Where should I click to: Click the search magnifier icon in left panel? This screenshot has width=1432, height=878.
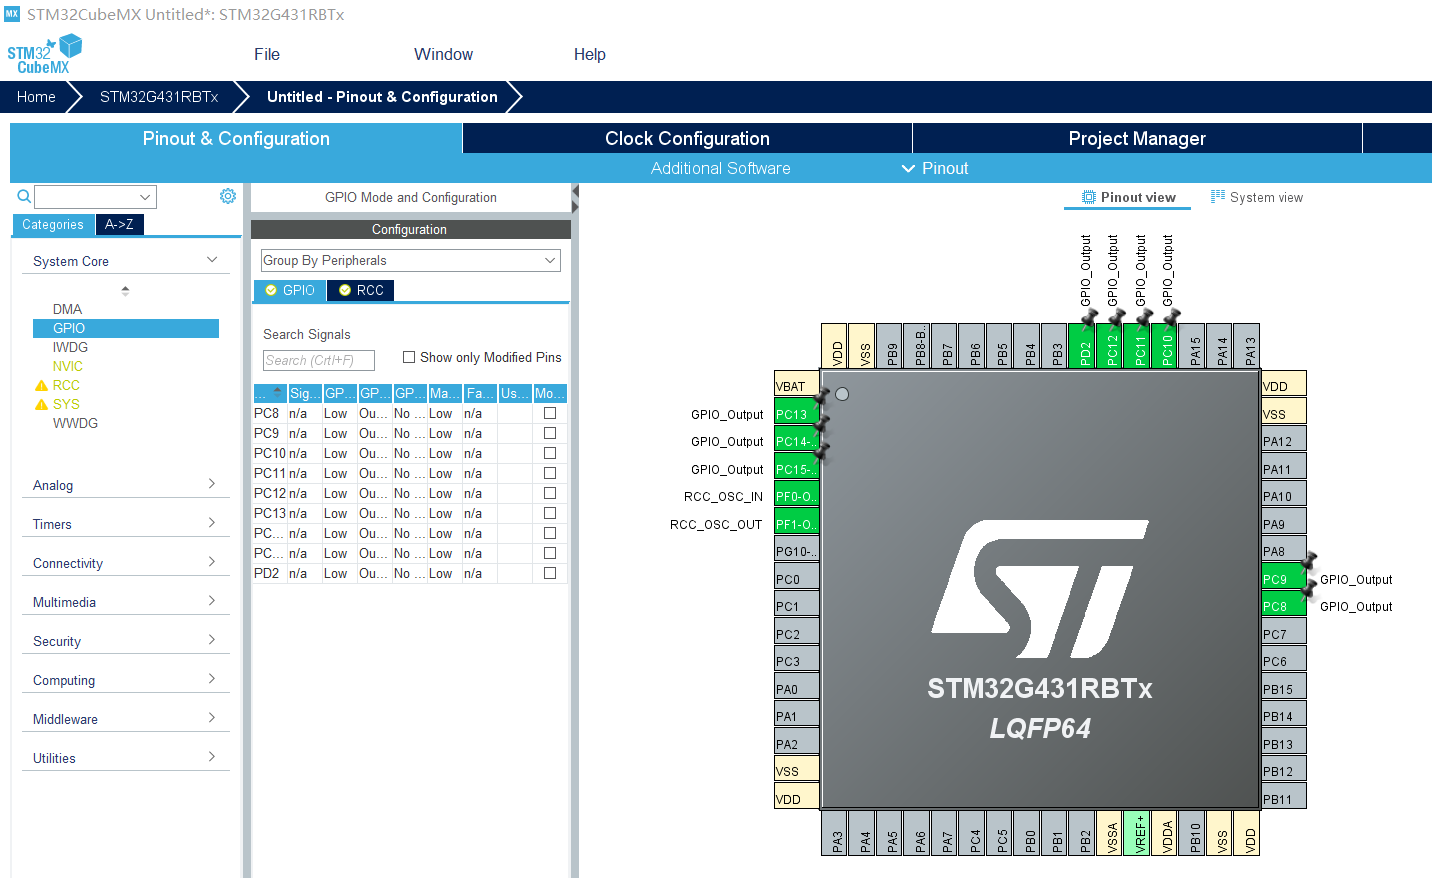coord(22,196)
